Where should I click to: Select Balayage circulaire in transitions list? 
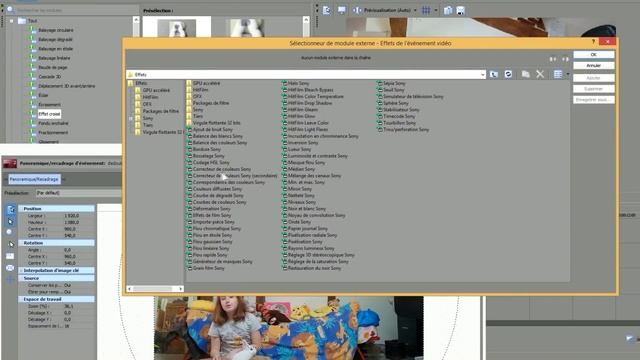tap(56, 30)
